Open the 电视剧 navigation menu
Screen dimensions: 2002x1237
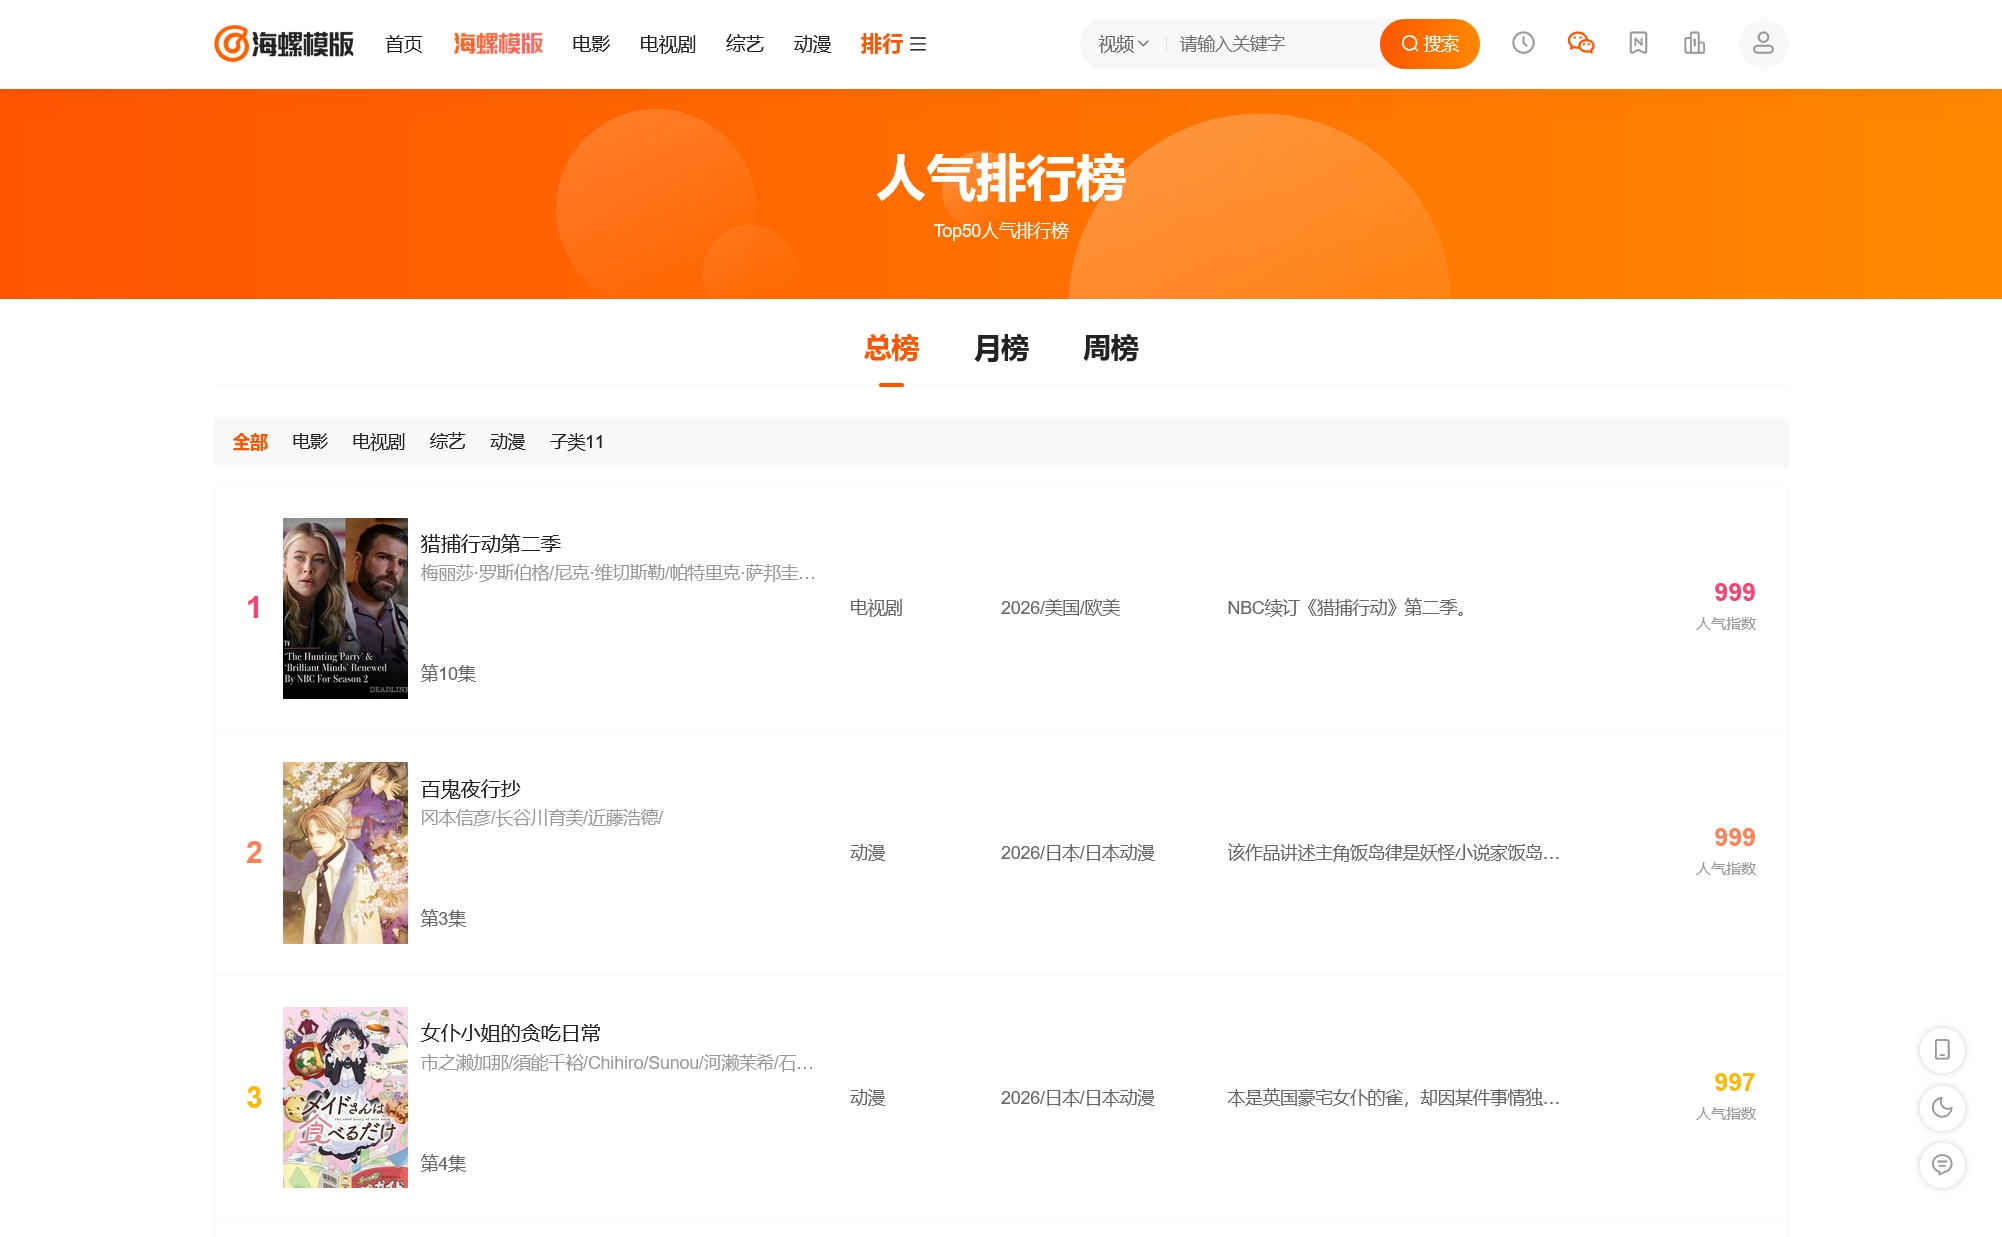667,44
